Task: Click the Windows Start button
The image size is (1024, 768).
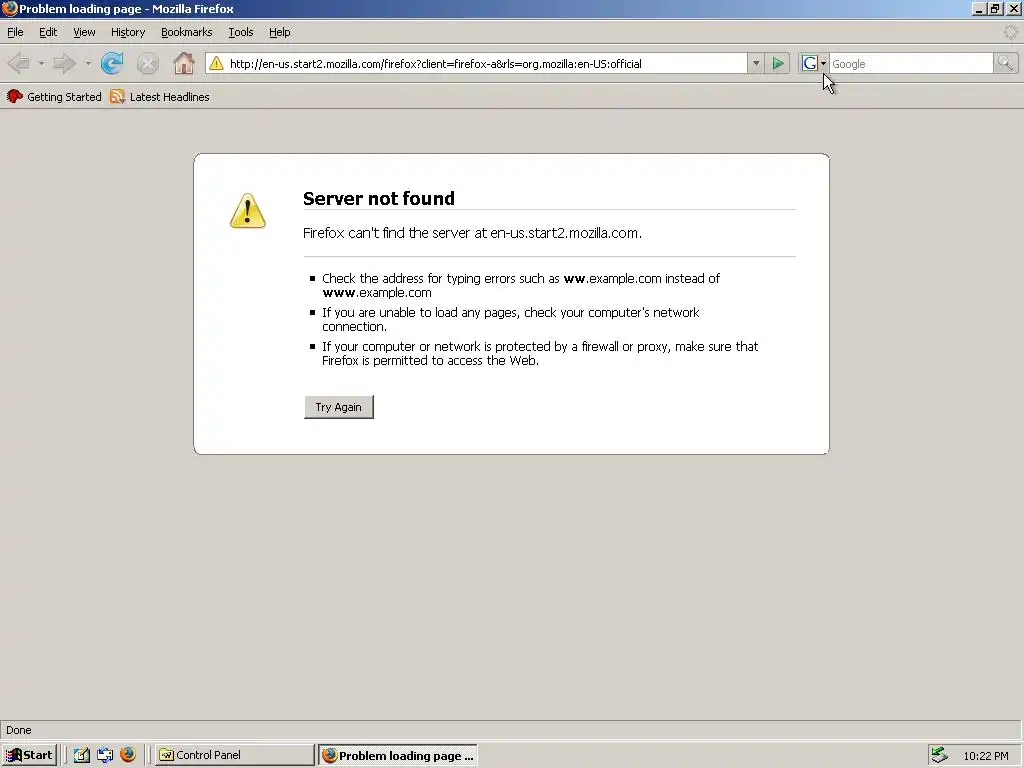Action: [29, 755]
